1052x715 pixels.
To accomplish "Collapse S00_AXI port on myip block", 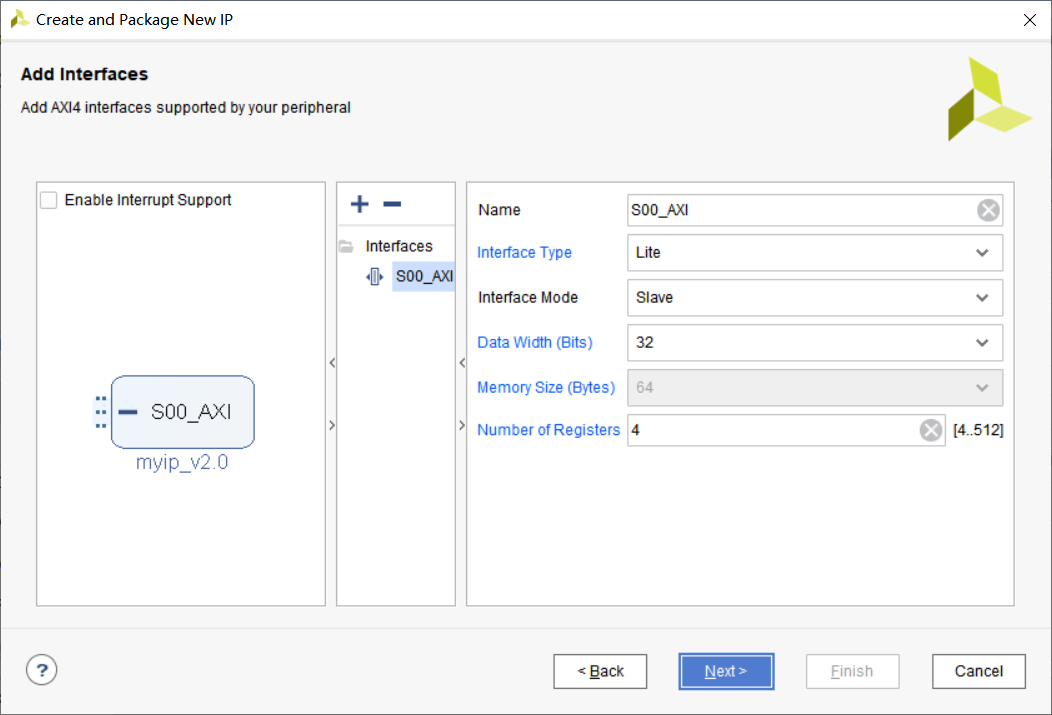I will (x=127, y=412).
